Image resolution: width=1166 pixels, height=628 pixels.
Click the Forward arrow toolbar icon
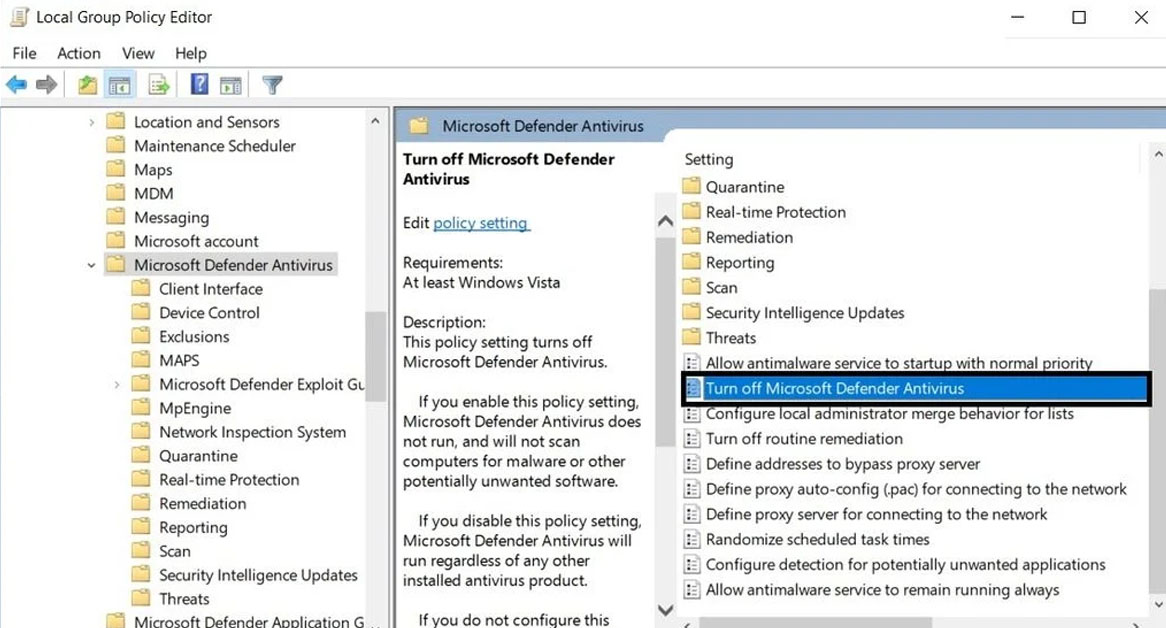(x=46, y=85)
